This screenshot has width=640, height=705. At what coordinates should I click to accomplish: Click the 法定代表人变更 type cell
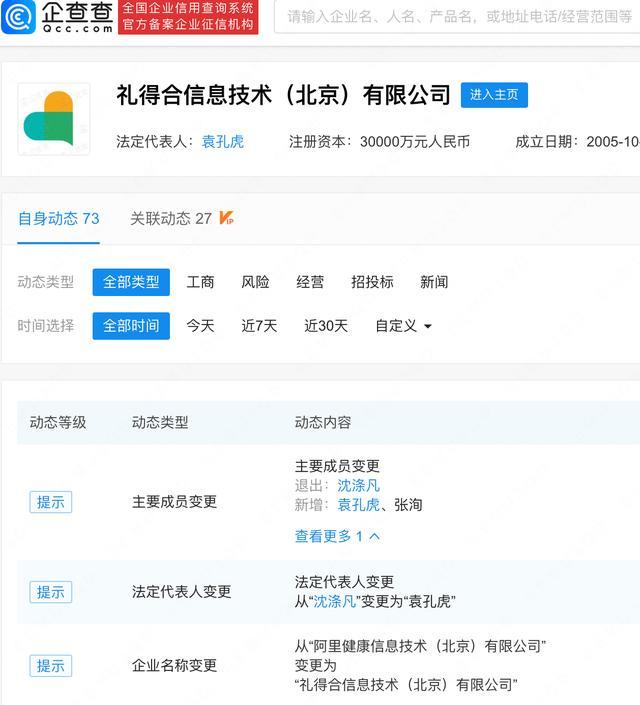tap(182, 591)
